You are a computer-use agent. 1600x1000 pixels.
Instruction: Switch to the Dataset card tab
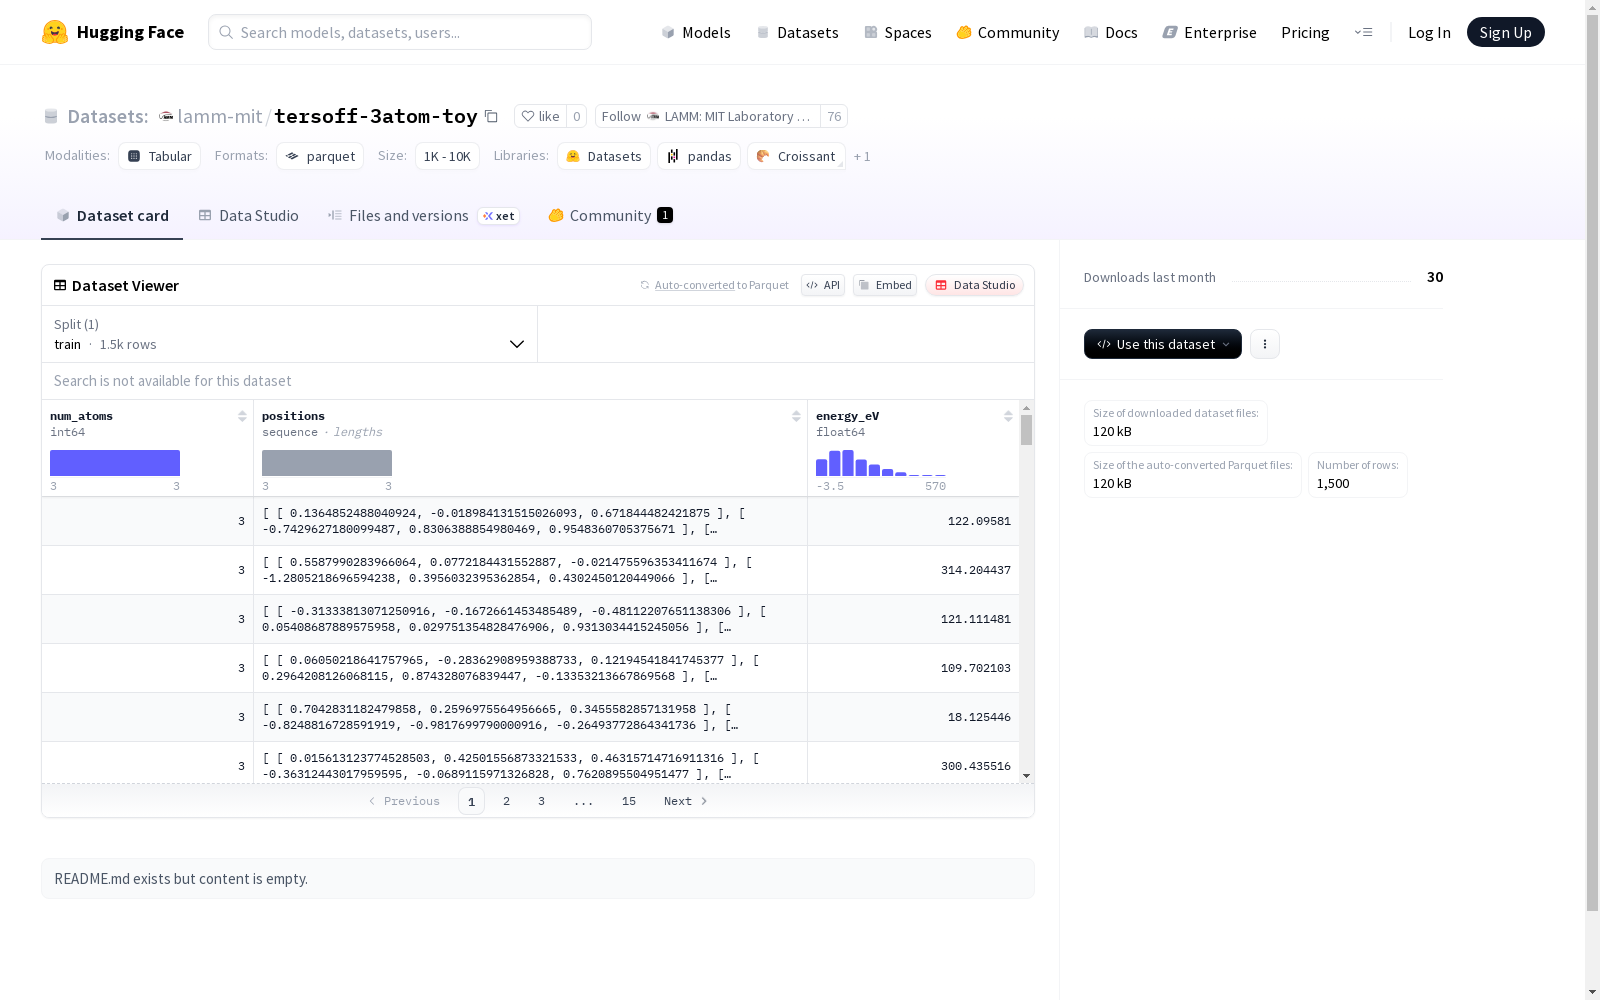click(x=112, y=216)
